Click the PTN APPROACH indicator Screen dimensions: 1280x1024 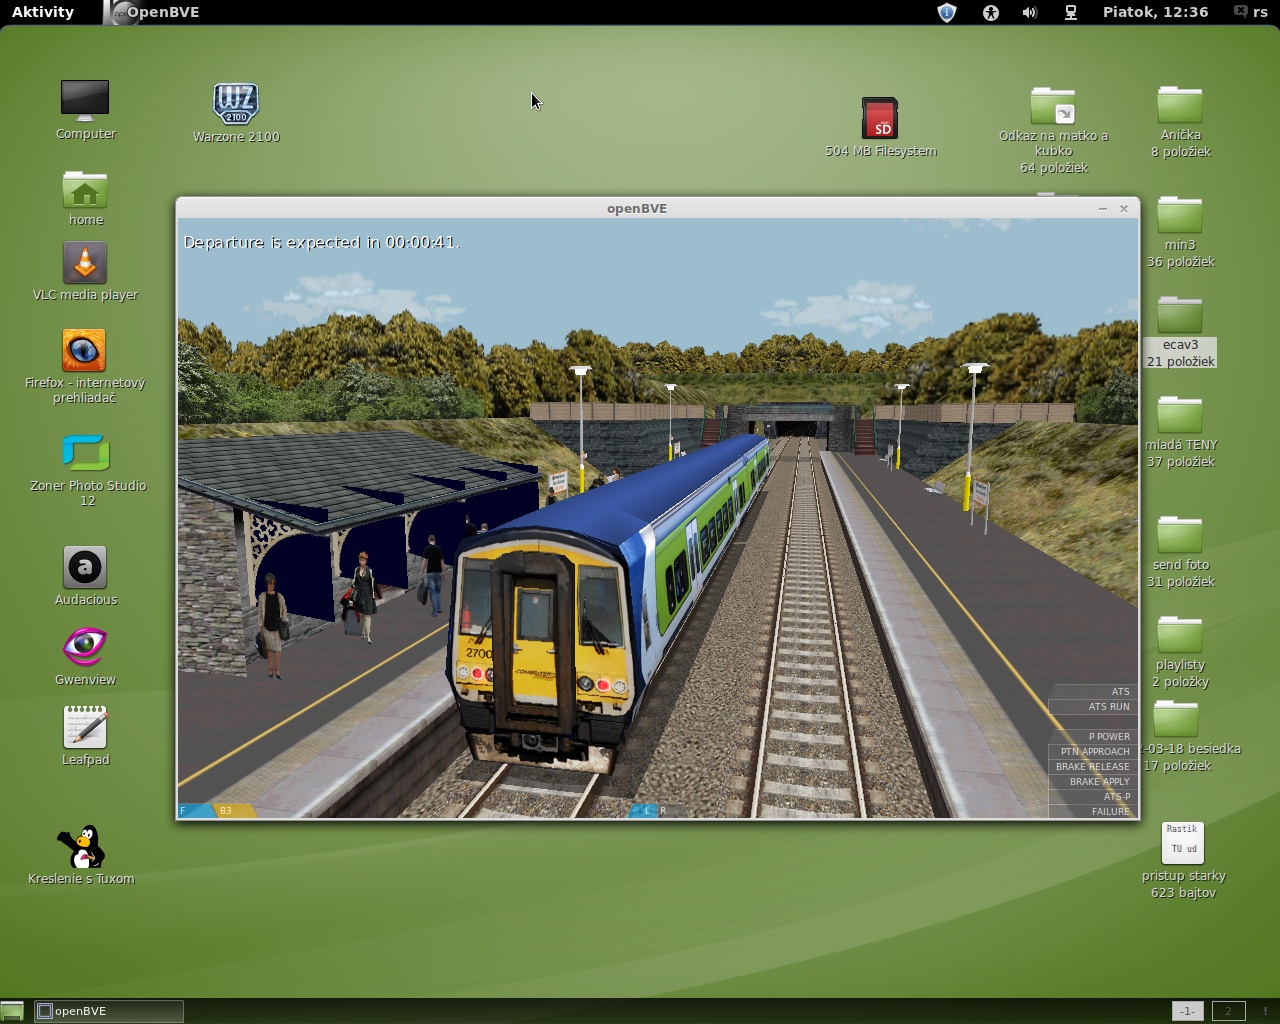click(x=1093, y=751)
